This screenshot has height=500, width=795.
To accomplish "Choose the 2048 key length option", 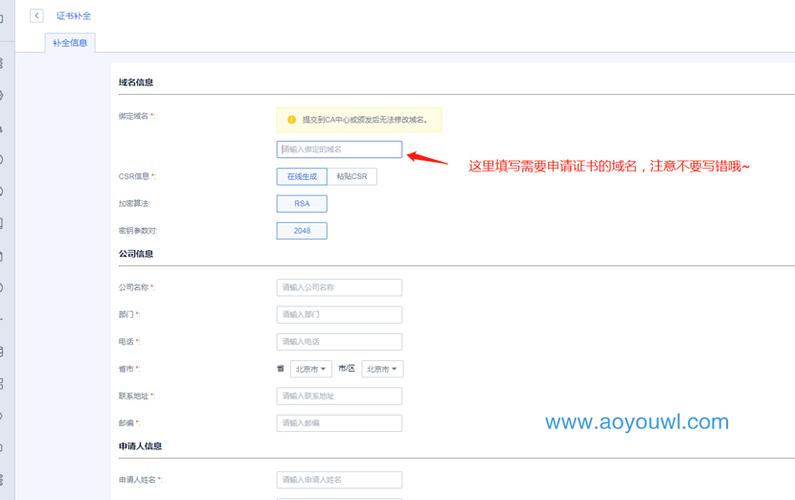I will [x=302, y=231].
